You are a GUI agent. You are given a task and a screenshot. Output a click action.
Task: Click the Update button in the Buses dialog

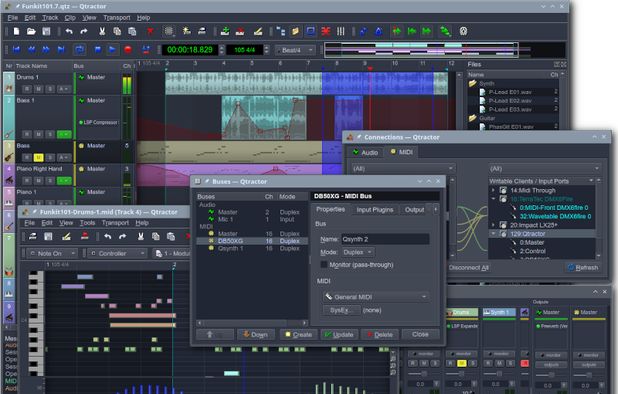click(339, 335)
